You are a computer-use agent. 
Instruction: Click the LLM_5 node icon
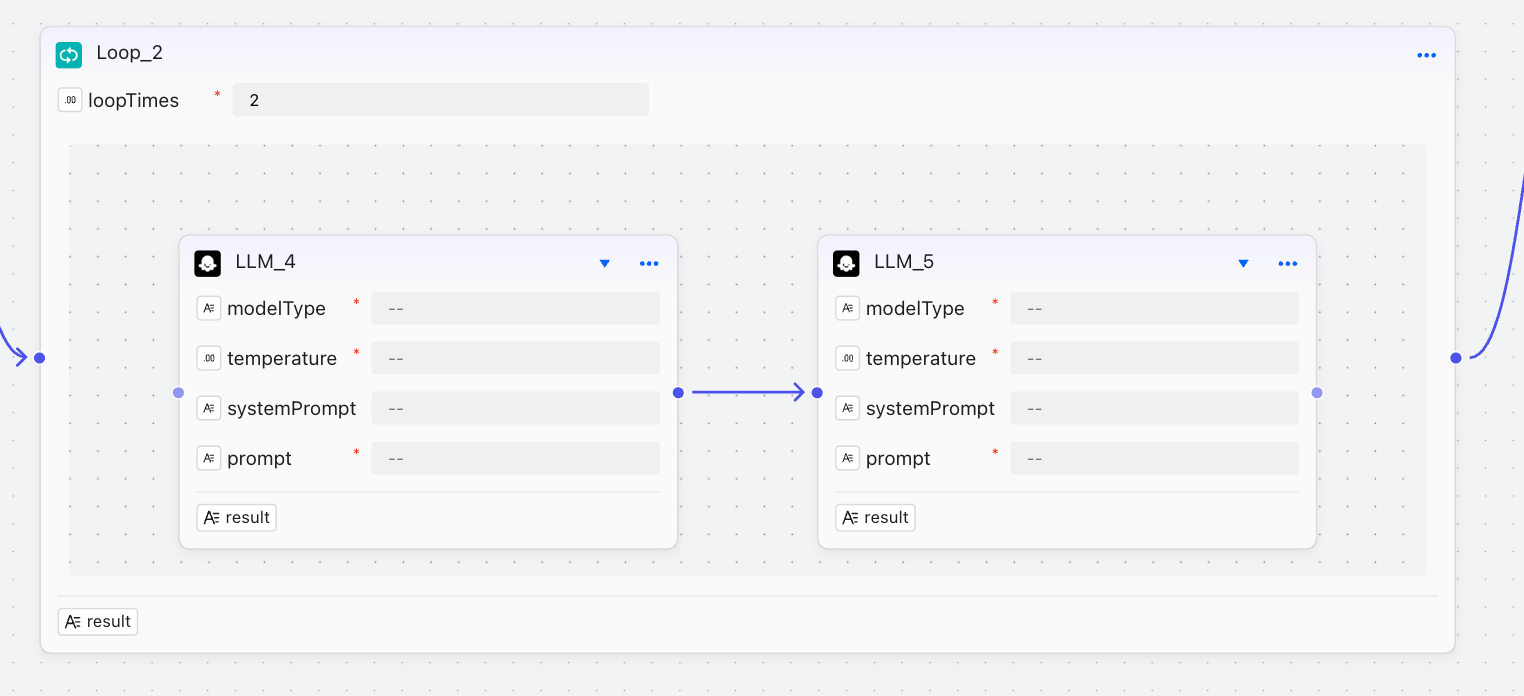(x=846, y=263)
